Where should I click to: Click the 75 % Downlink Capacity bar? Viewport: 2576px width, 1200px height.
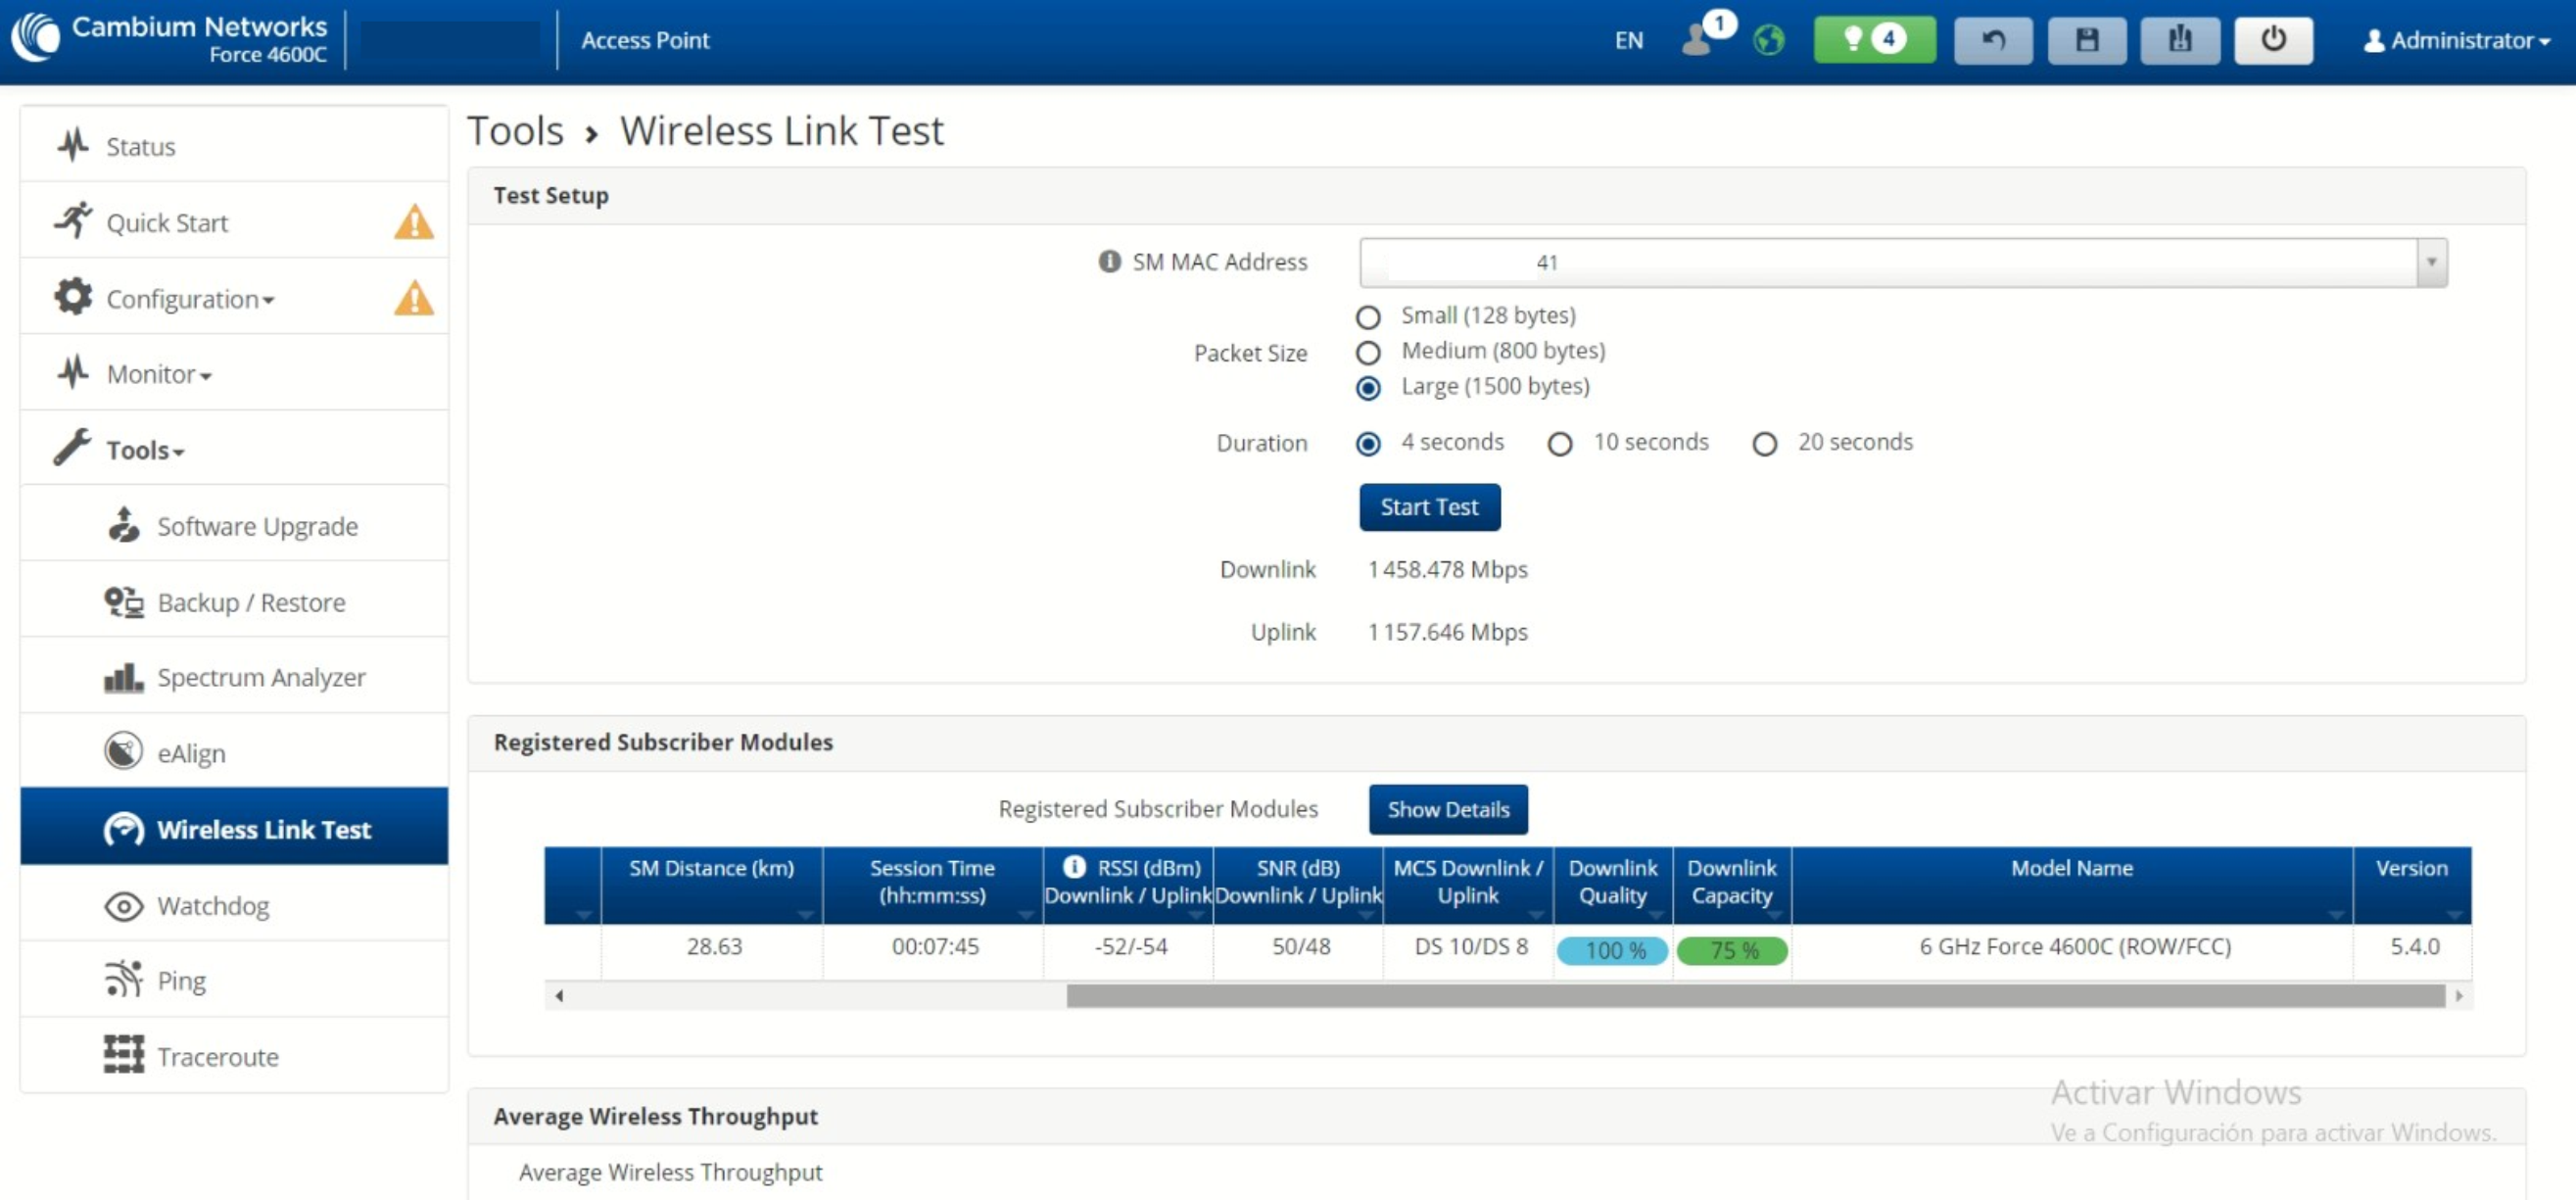click(1731, 950)
